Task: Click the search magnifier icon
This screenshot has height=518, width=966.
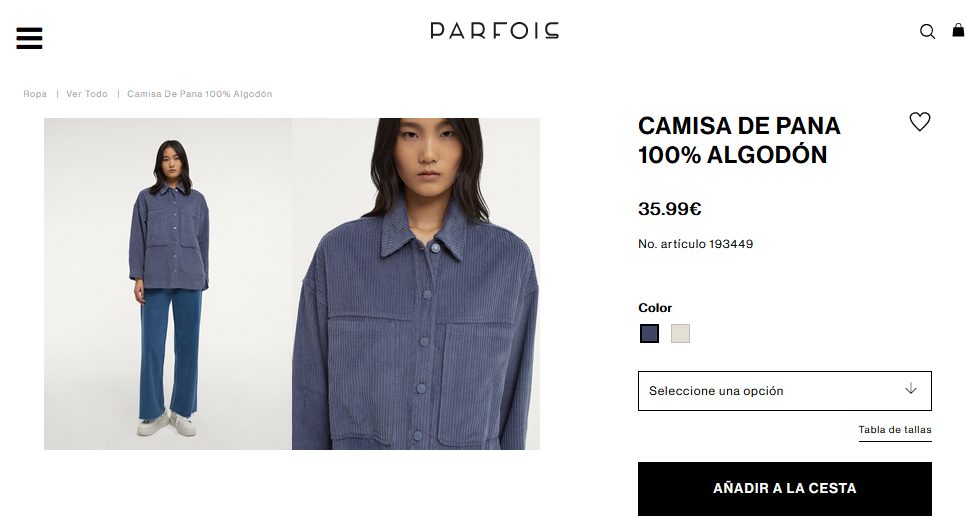Action: click(927, 31)
